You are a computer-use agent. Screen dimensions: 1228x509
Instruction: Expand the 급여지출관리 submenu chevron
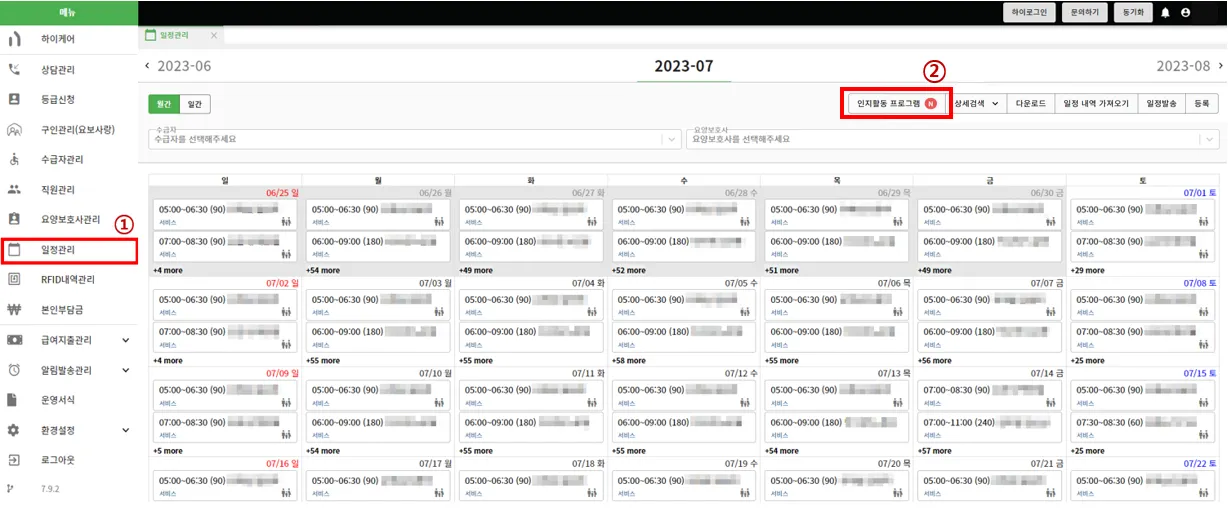[125, 340]
